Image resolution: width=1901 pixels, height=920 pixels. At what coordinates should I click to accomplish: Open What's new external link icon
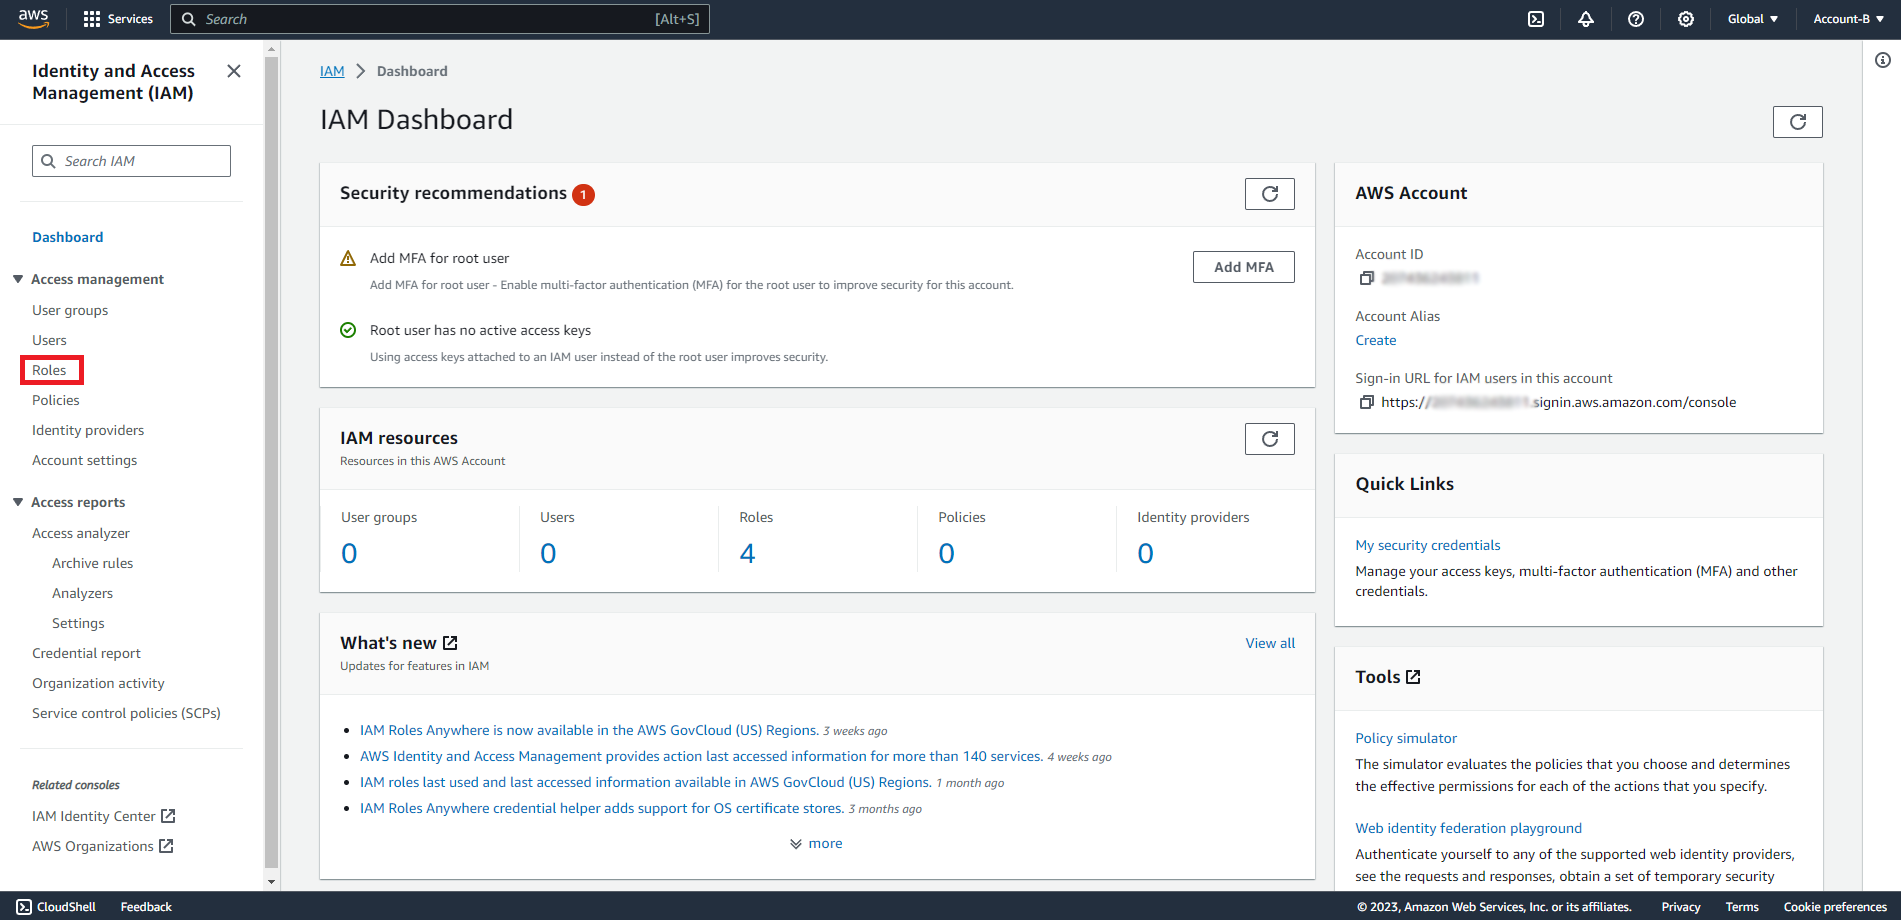pyautogui.click(x=450, y=643)
